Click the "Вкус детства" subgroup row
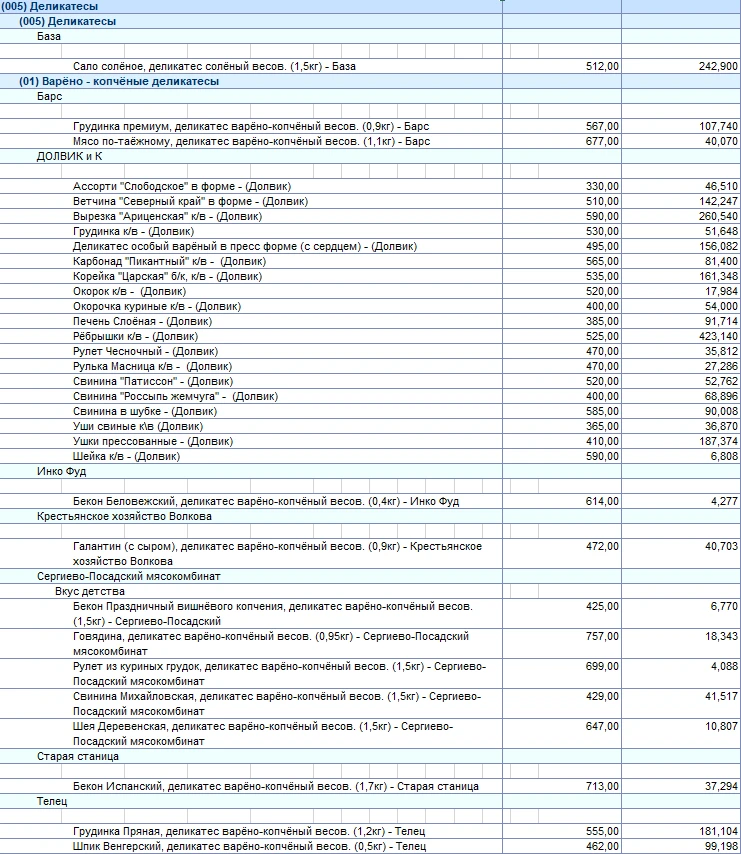 86,591
